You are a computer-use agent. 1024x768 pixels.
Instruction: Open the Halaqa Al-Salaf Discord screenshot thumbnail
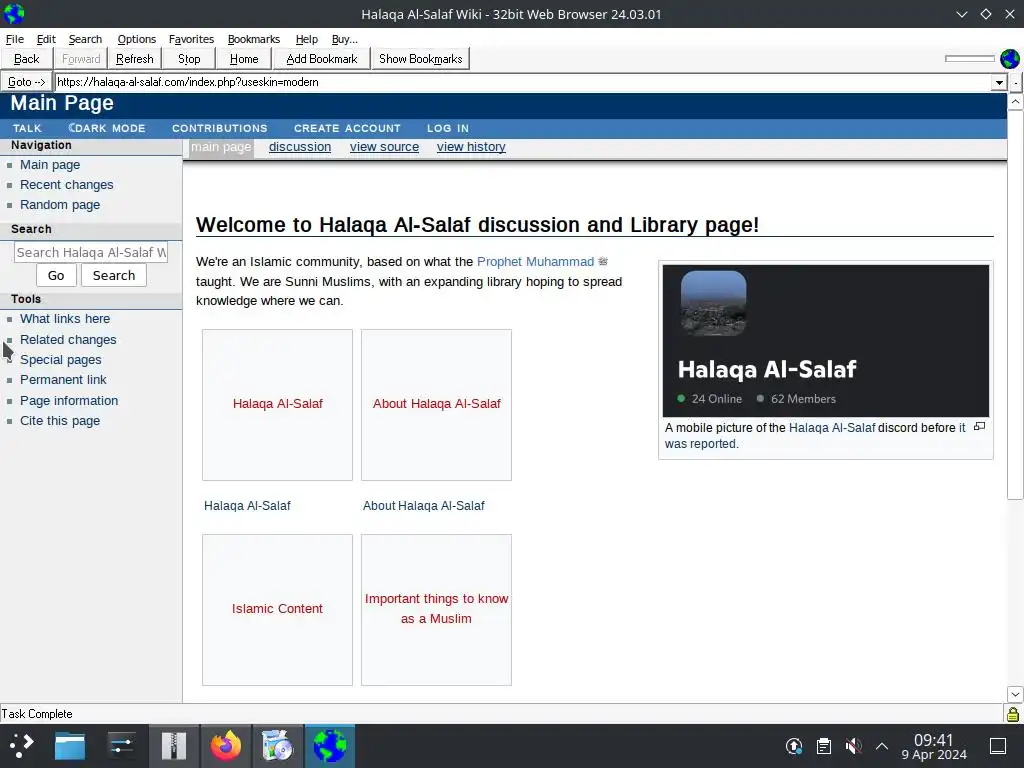[825, 340]
